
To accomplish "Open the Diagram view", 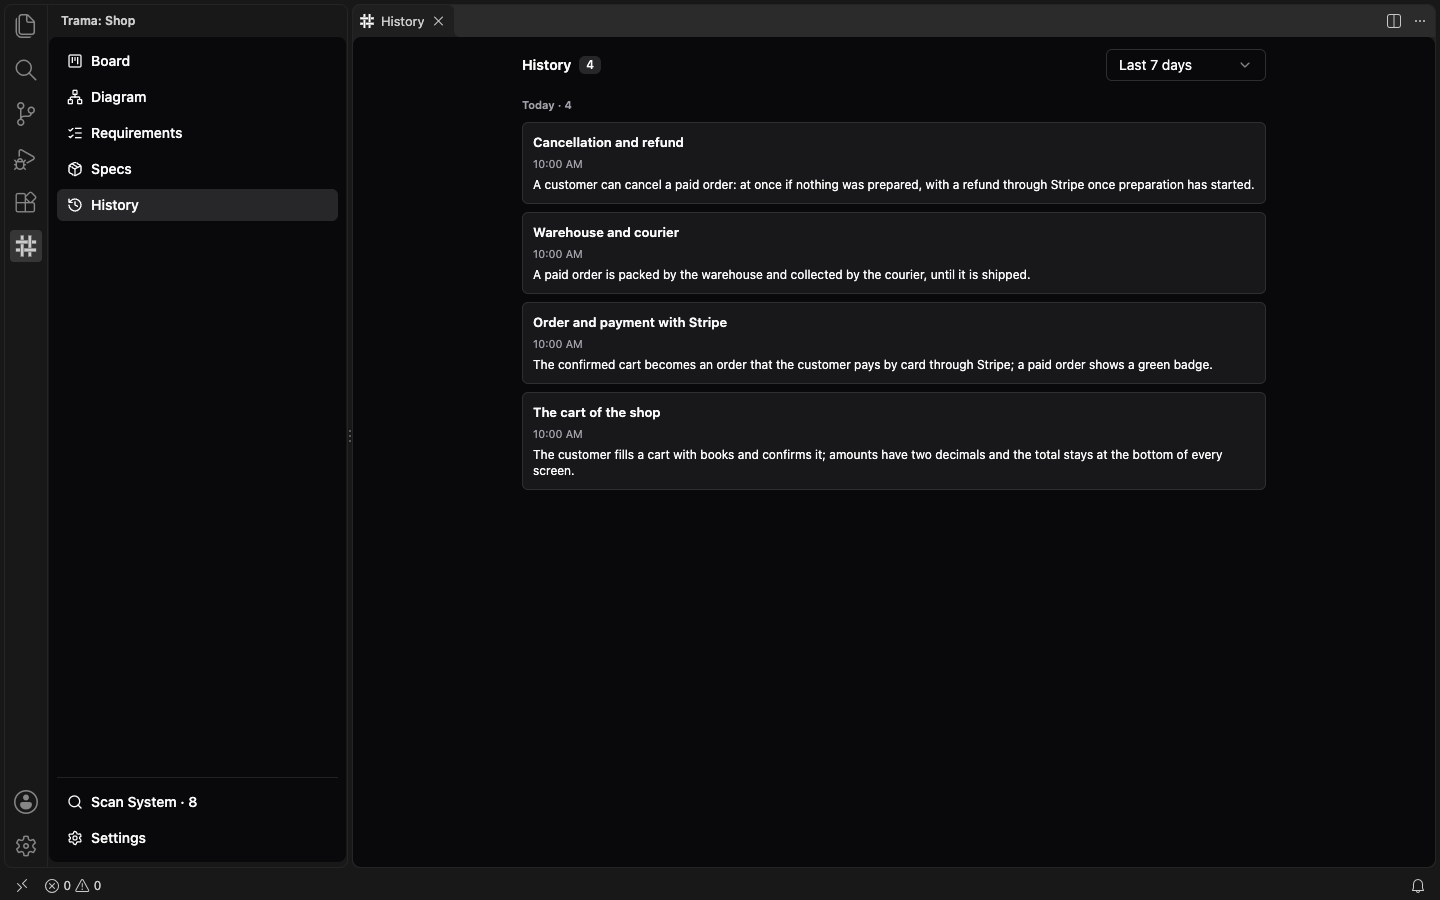I will [198, 97].
